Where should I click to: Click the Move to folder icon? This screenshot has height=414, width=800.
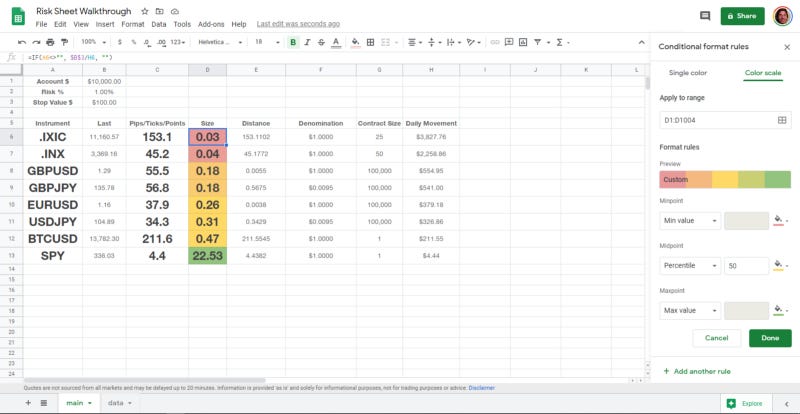pos(160,11)
